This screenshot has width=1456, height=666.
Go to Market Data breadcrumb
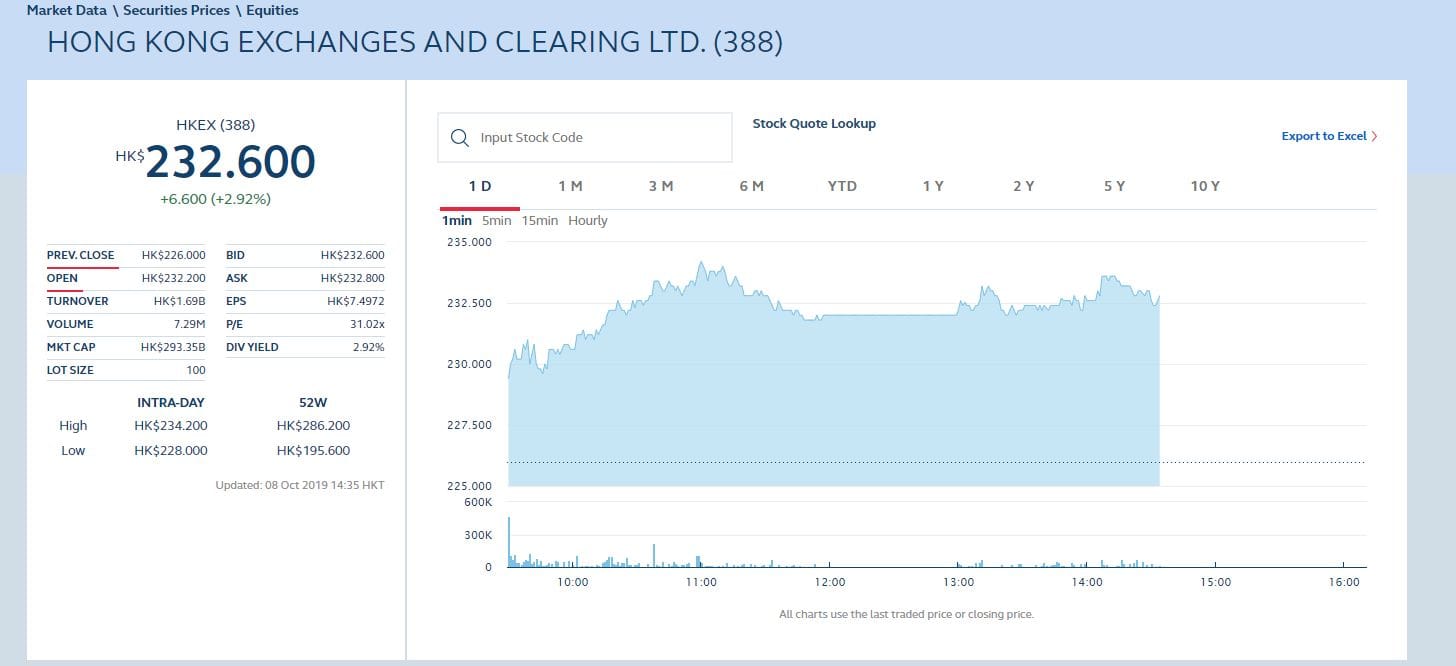tap(67, 10)
